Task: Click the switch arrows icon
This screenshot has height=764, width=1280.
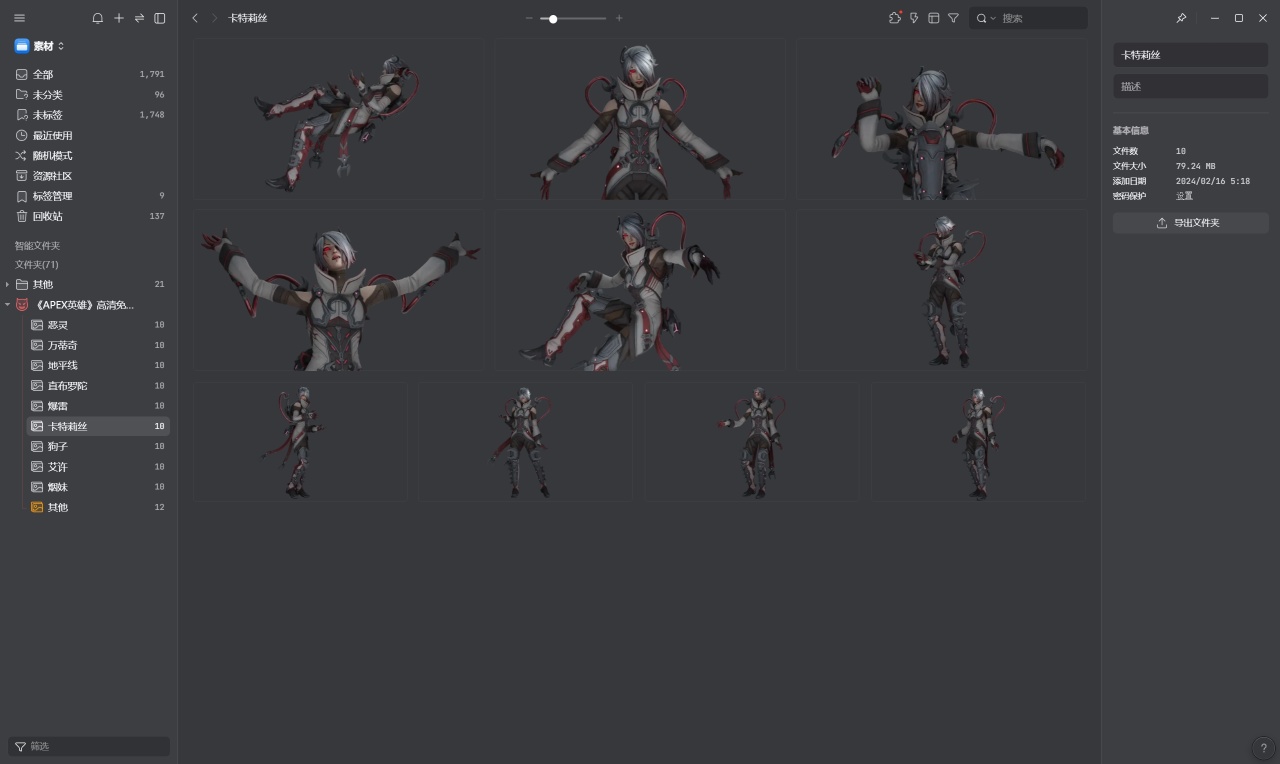Action: tap(139, 18)
